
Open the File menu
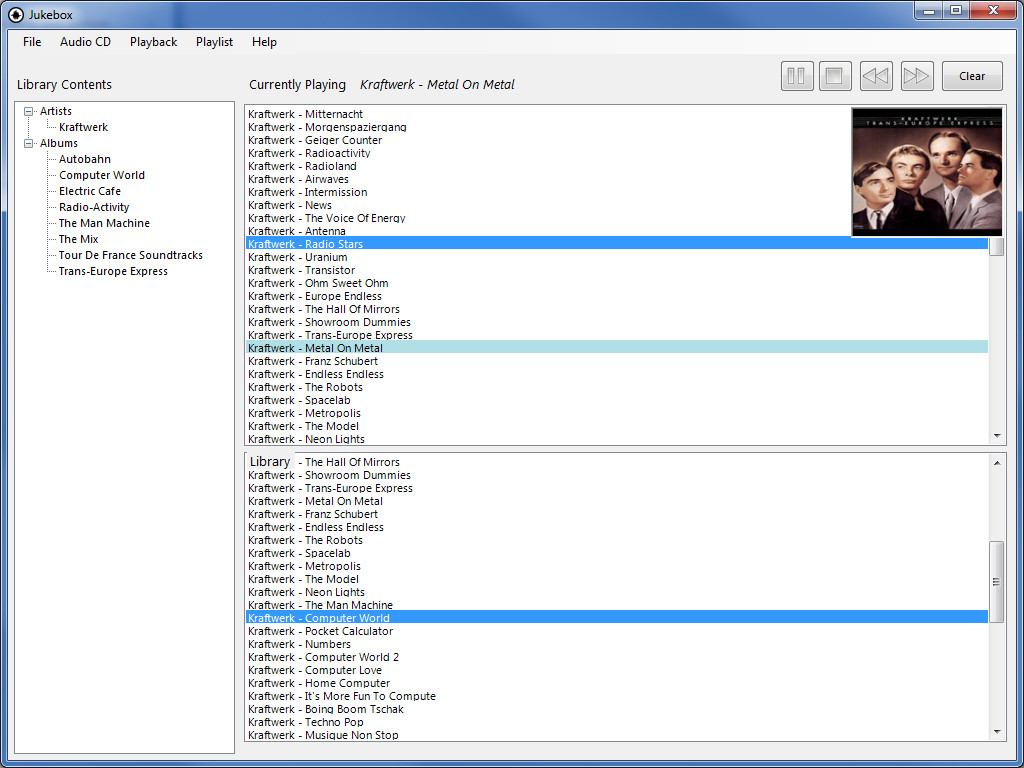32,42
